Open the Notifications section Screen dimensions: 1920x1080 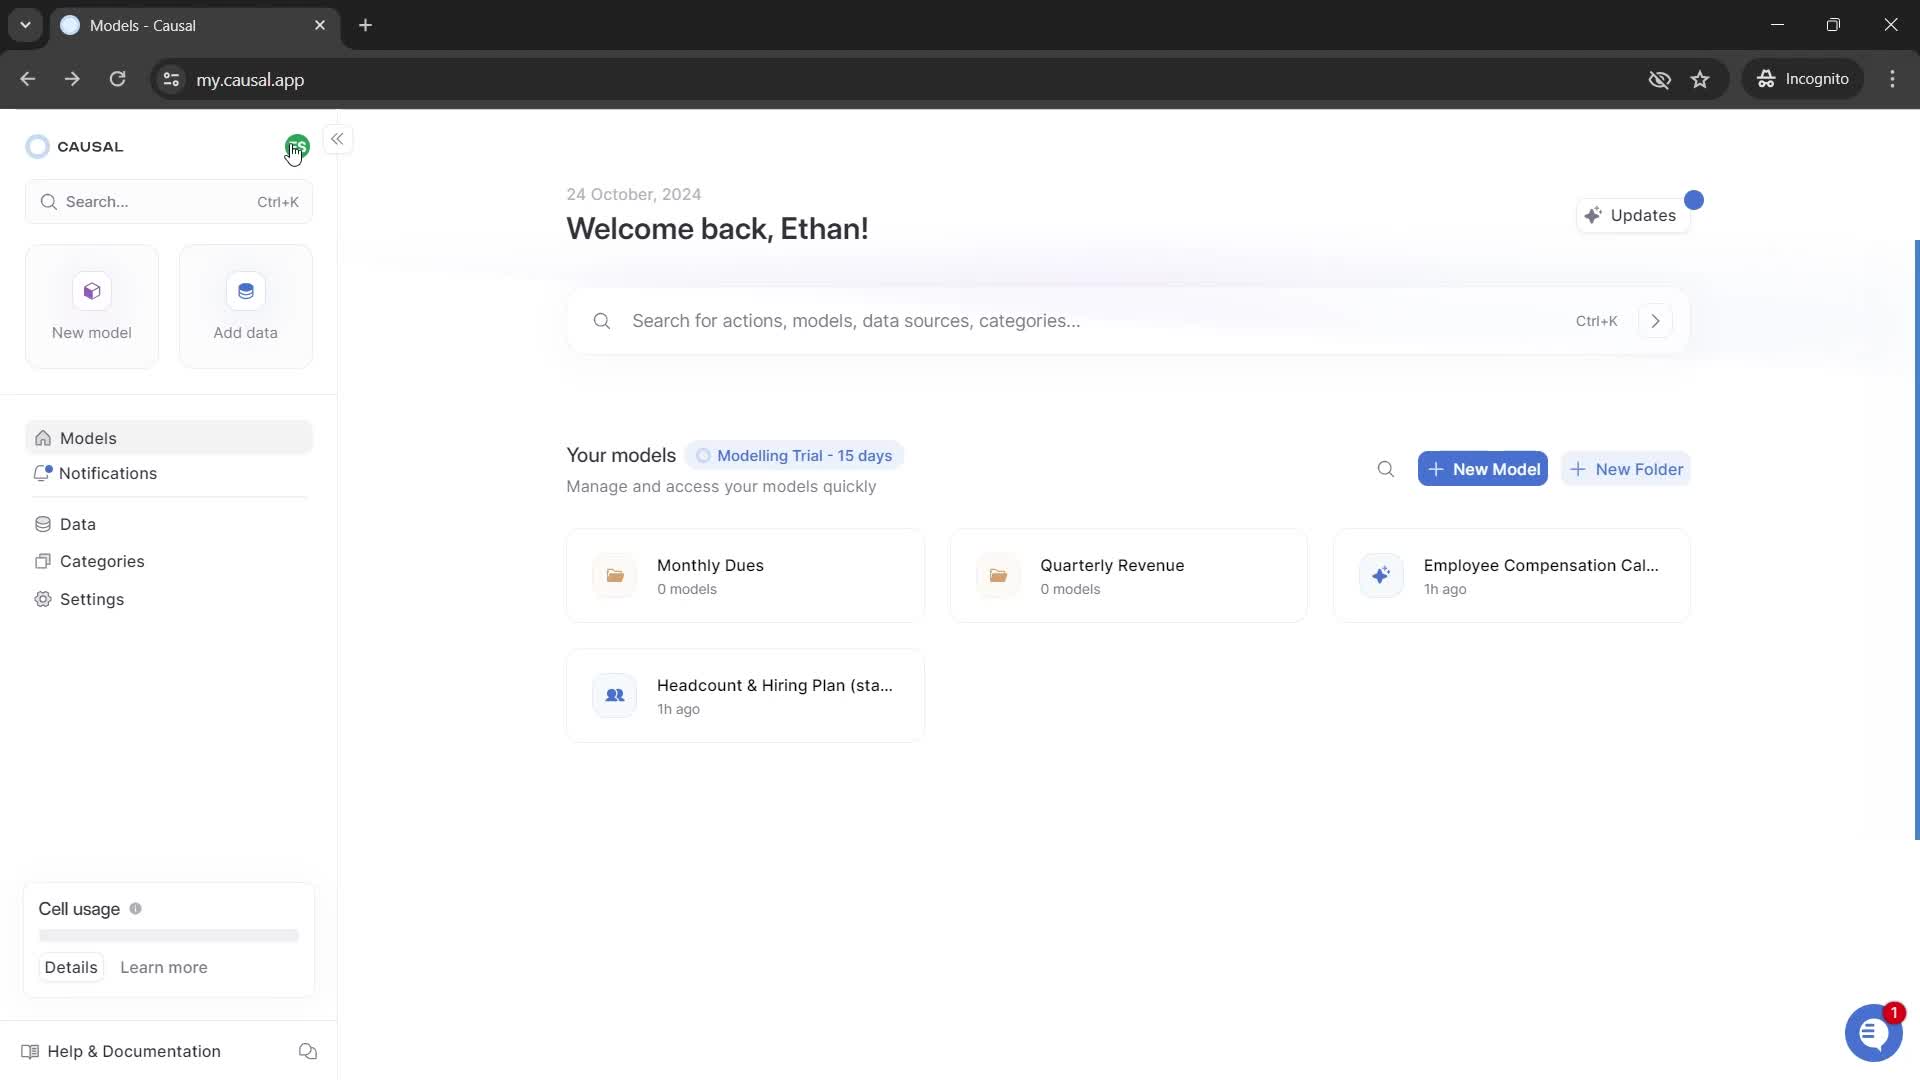click(108, 473)
